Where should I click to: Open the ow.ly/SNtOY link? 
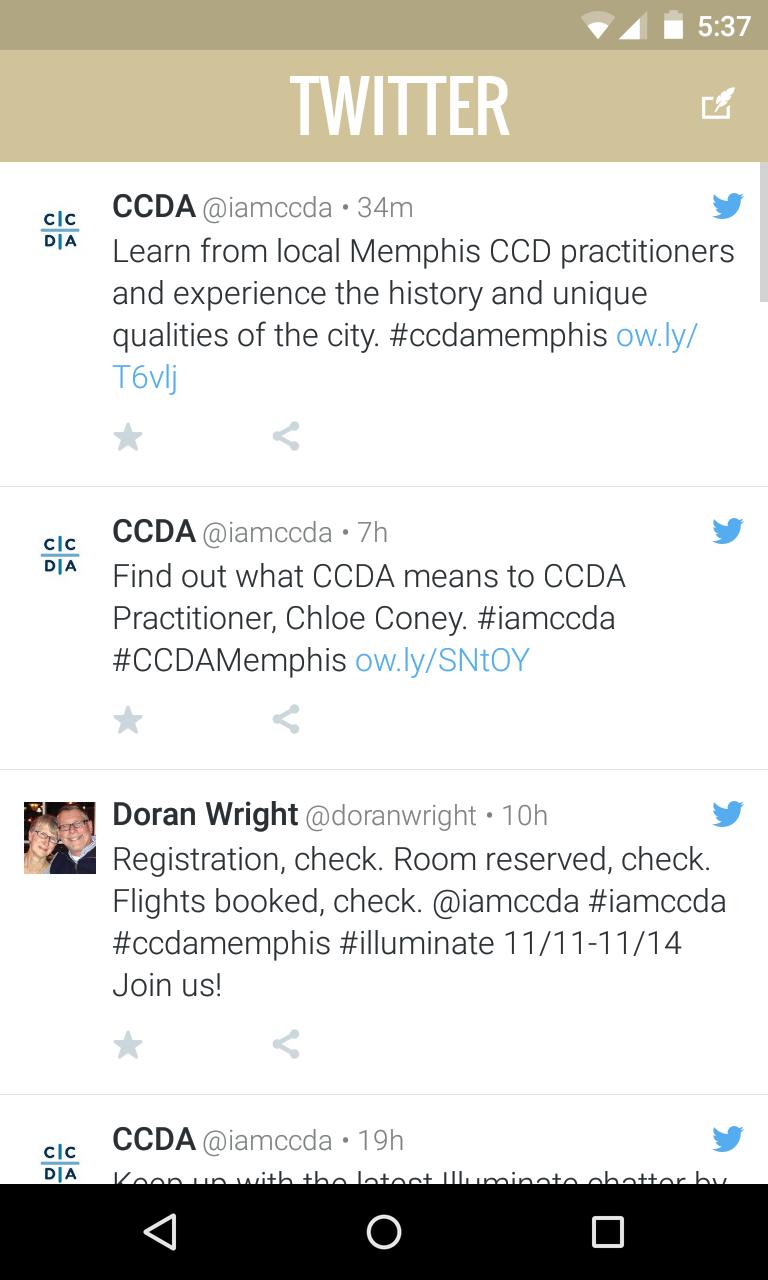[x=444, y=660]
